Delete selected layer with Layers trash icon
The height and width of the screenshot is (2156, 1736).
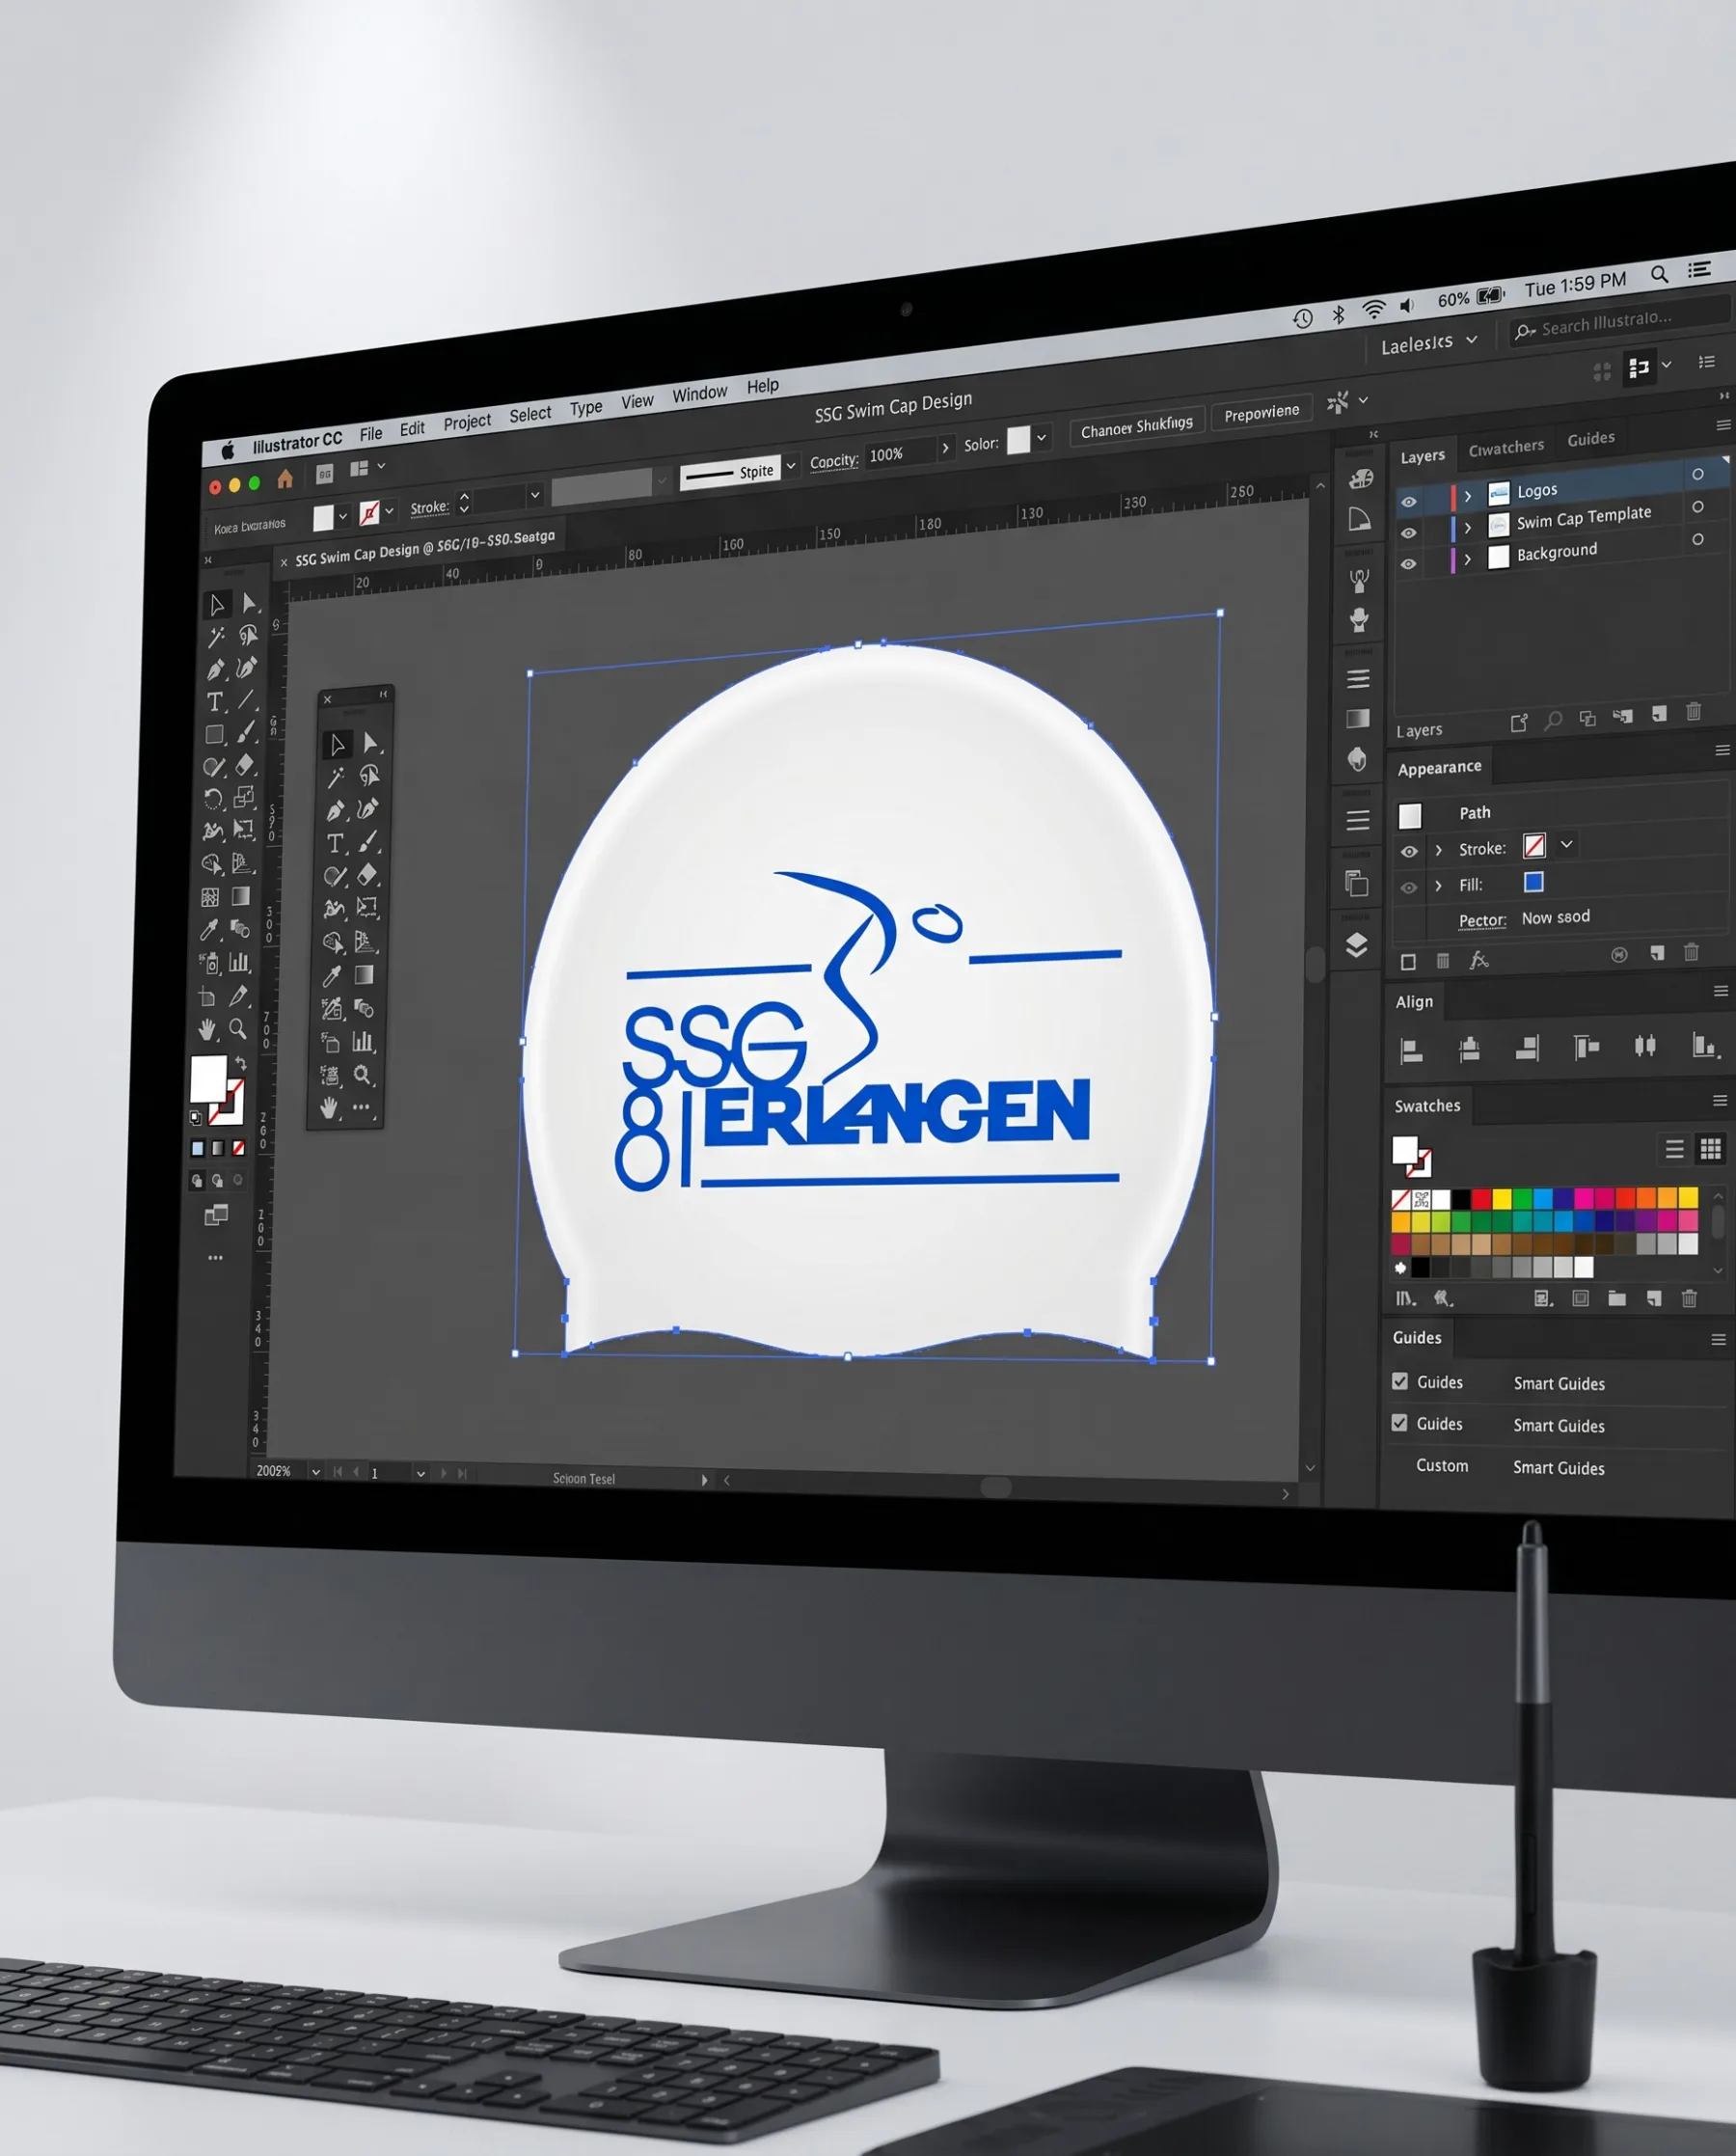point(1693,711)
